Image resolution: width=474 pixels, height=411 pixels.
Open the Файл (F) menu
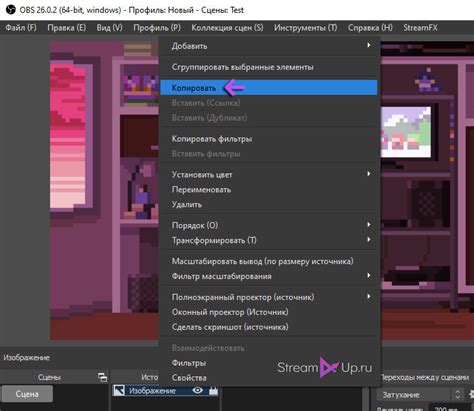click(x=21, y=28)
